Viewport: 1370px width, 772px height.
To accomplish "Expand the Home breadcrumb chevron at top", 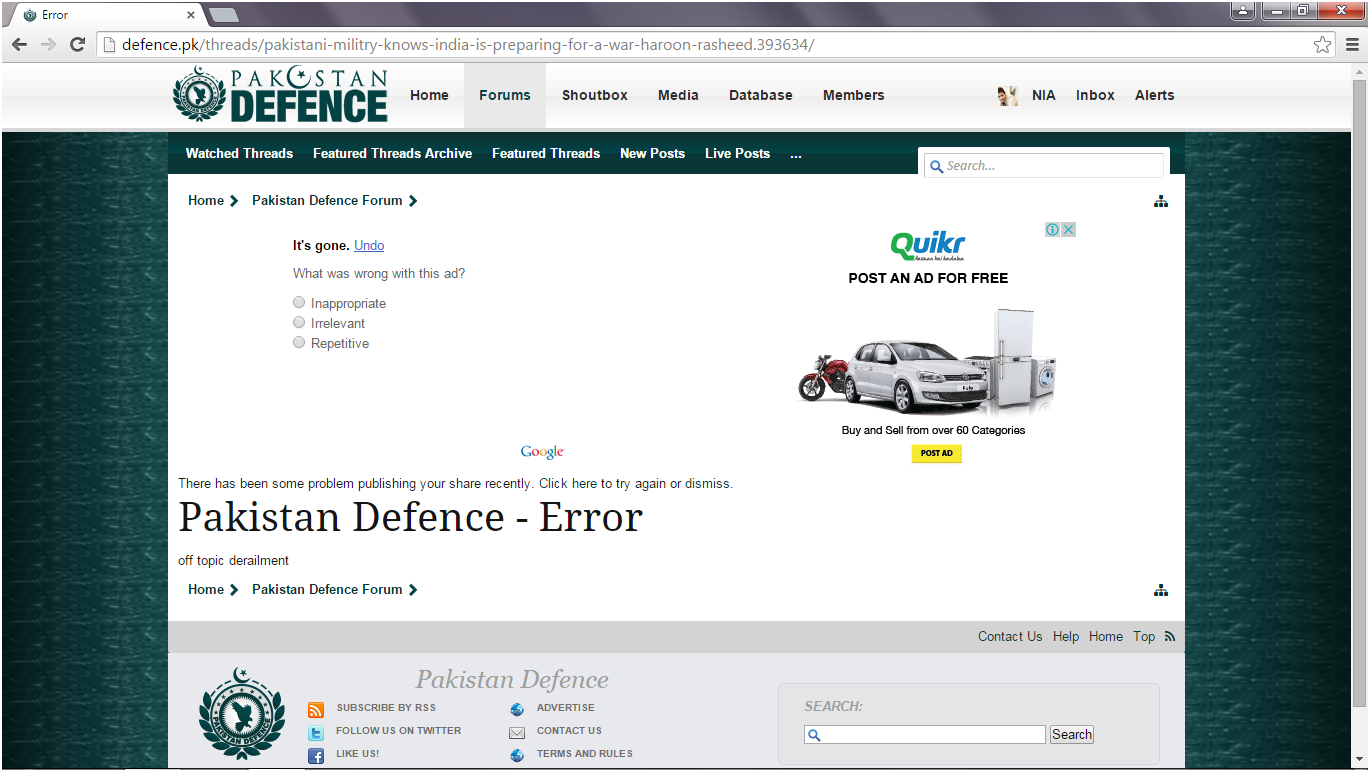I will point(234,201).
